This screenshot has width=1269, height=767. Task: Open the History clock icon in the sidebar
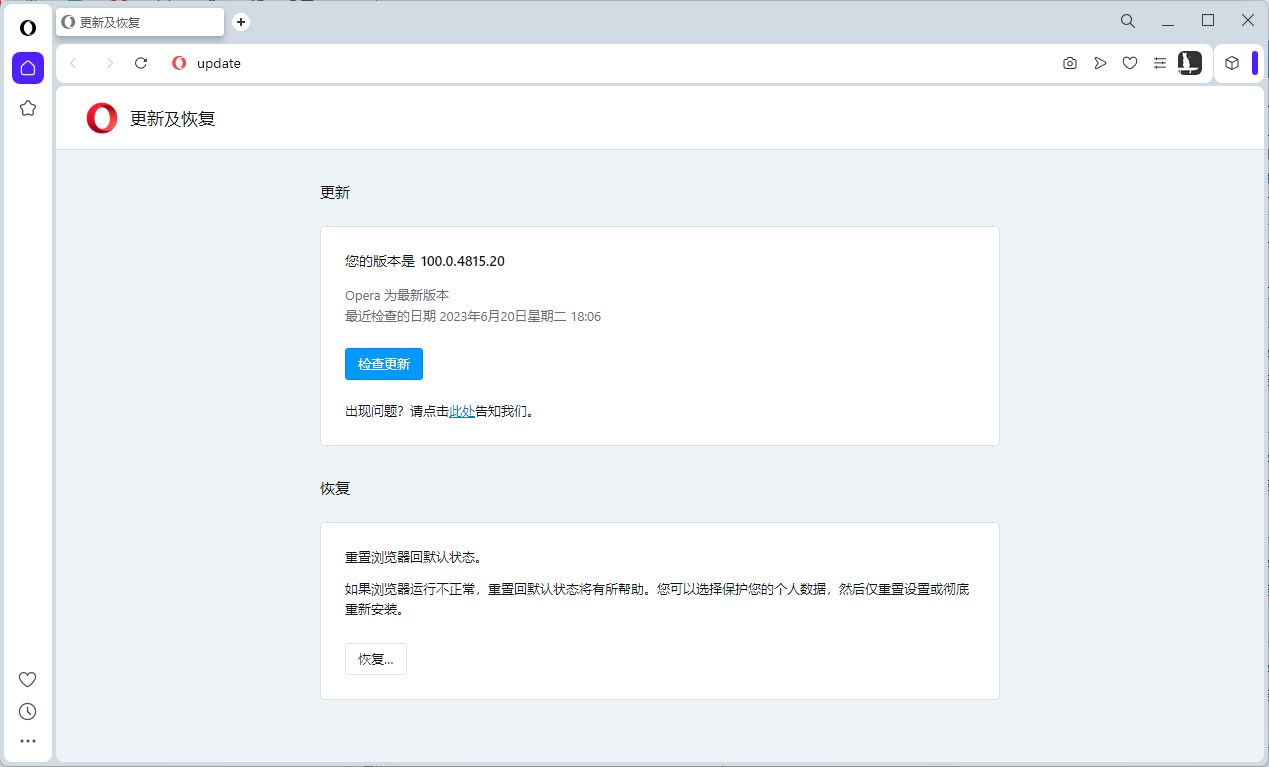click(x=28, y=711)
